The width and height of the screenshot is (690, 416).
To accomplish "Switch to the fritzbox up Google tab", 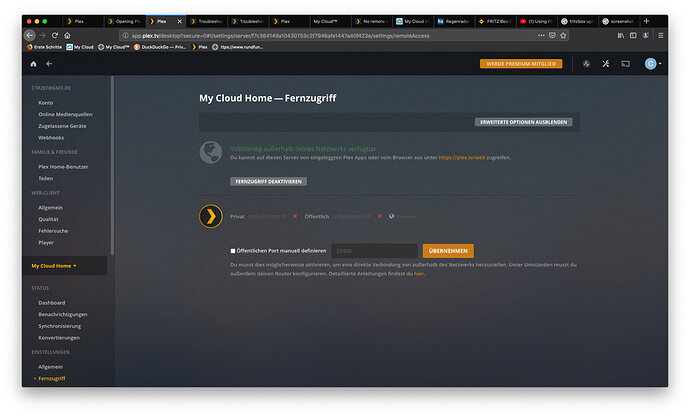I will tap(578, 21).
